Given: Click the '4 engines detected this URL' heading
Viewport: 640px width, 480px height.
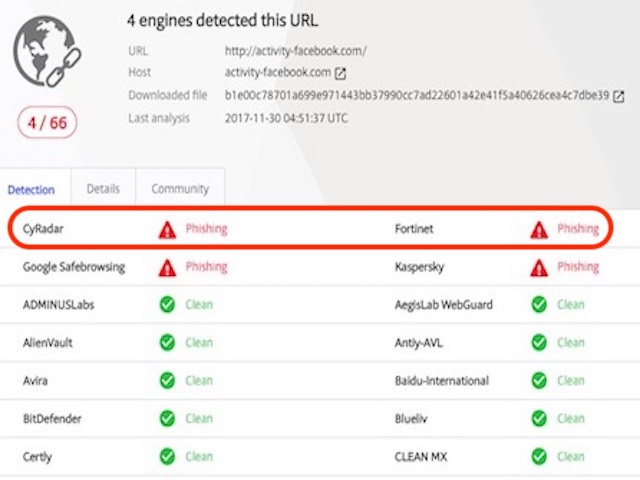Looking at the screenshot, I should pos(222,20).
